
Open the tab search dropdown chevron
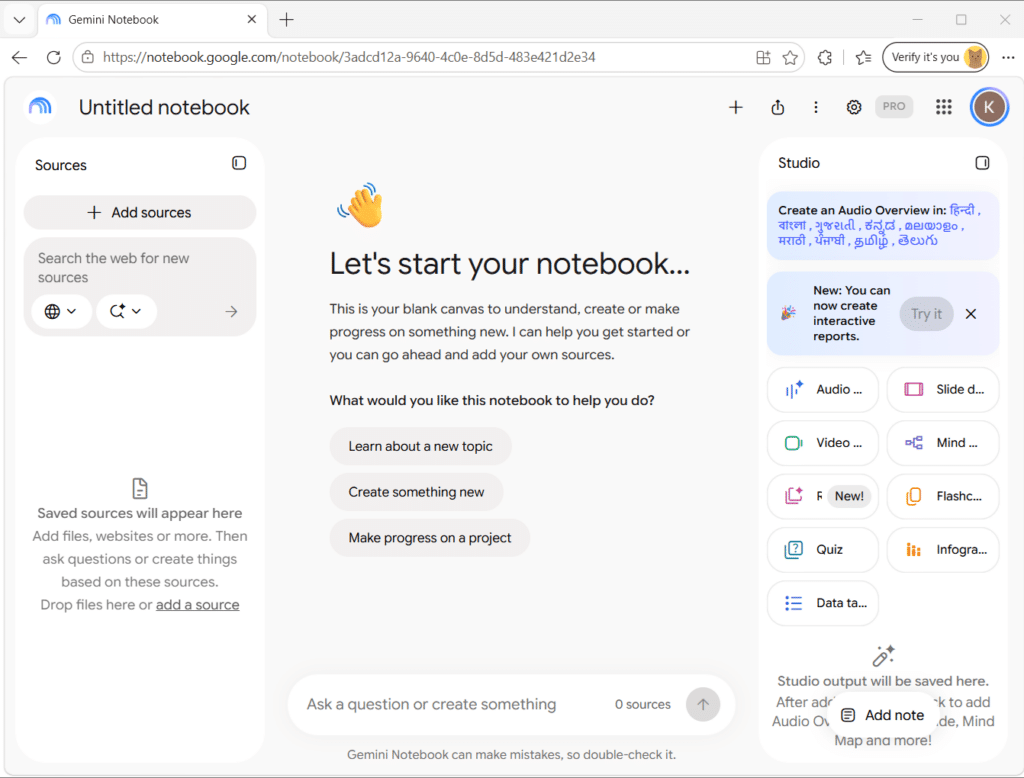coord(20,20)
